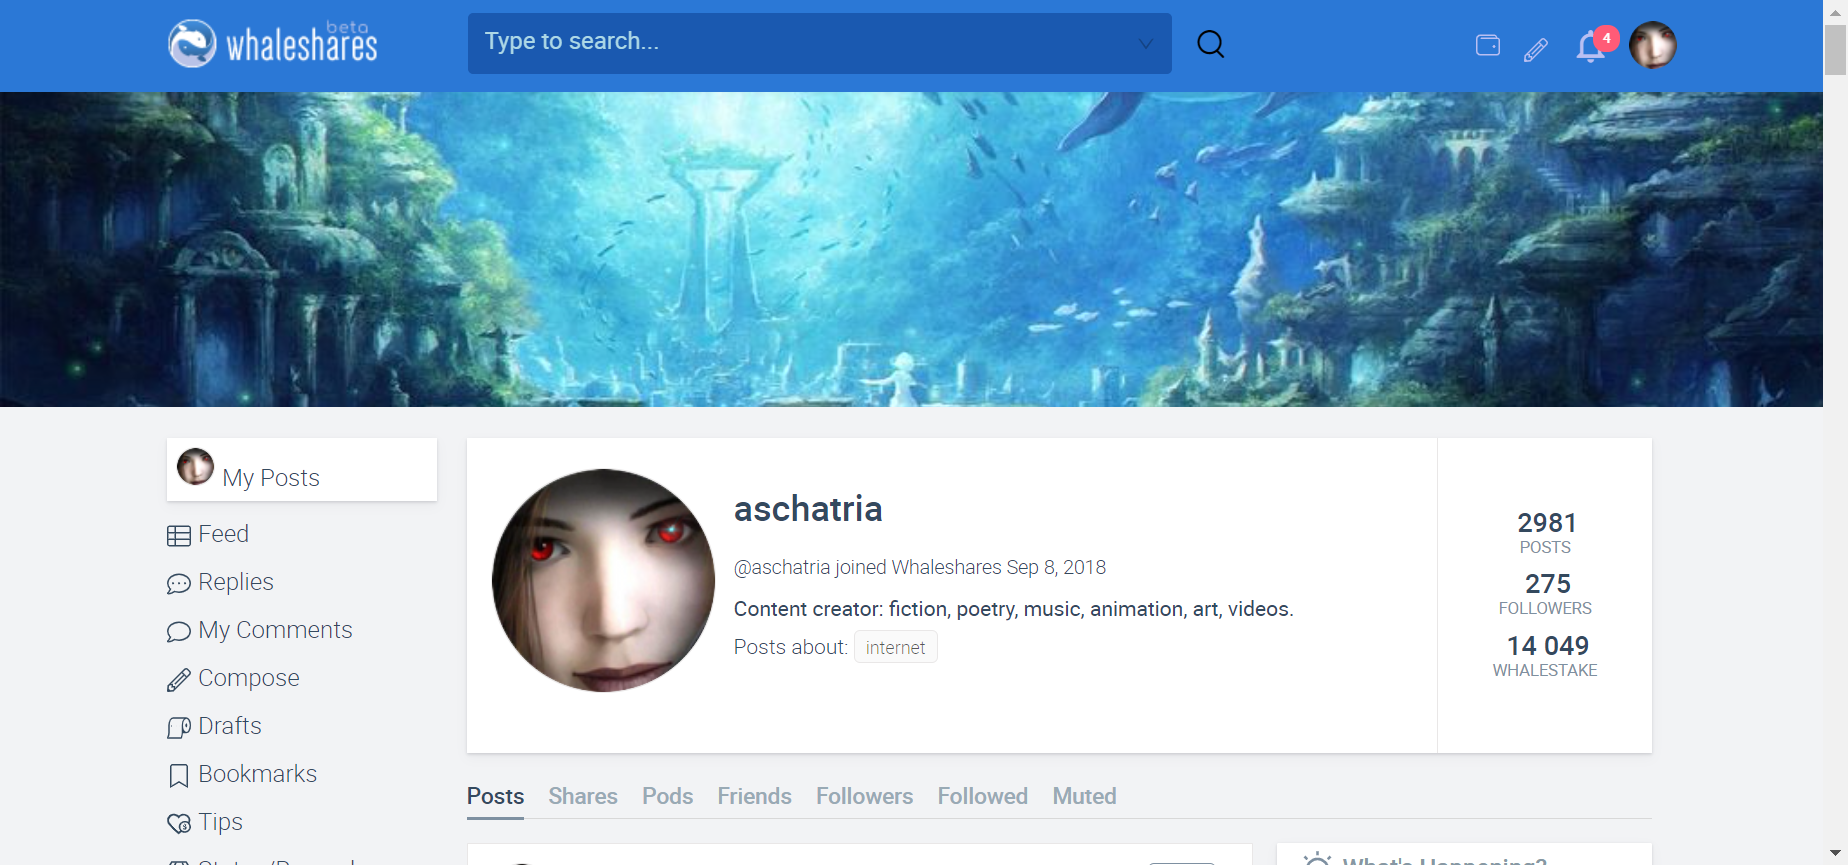Image resolution: width=1848 pixels, height=865 pixels.
Task: Open user avatar menu in header
Action: pos(1652,45)
